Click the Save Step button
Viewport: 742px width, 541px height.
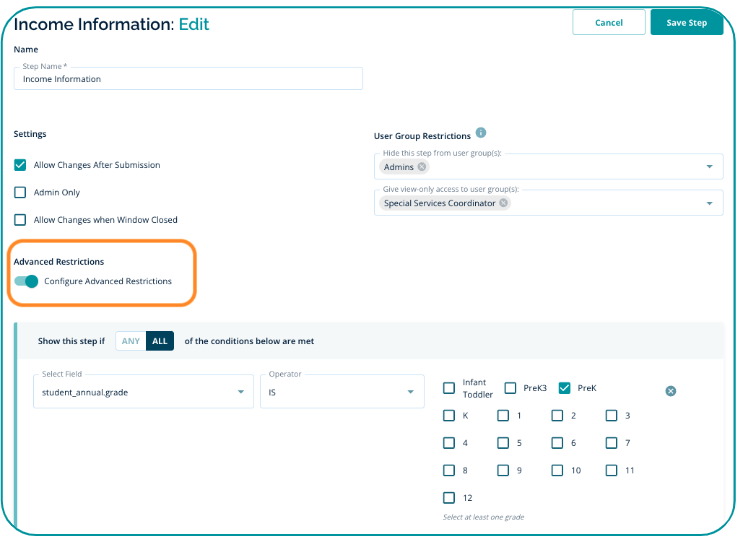point(686,22)
